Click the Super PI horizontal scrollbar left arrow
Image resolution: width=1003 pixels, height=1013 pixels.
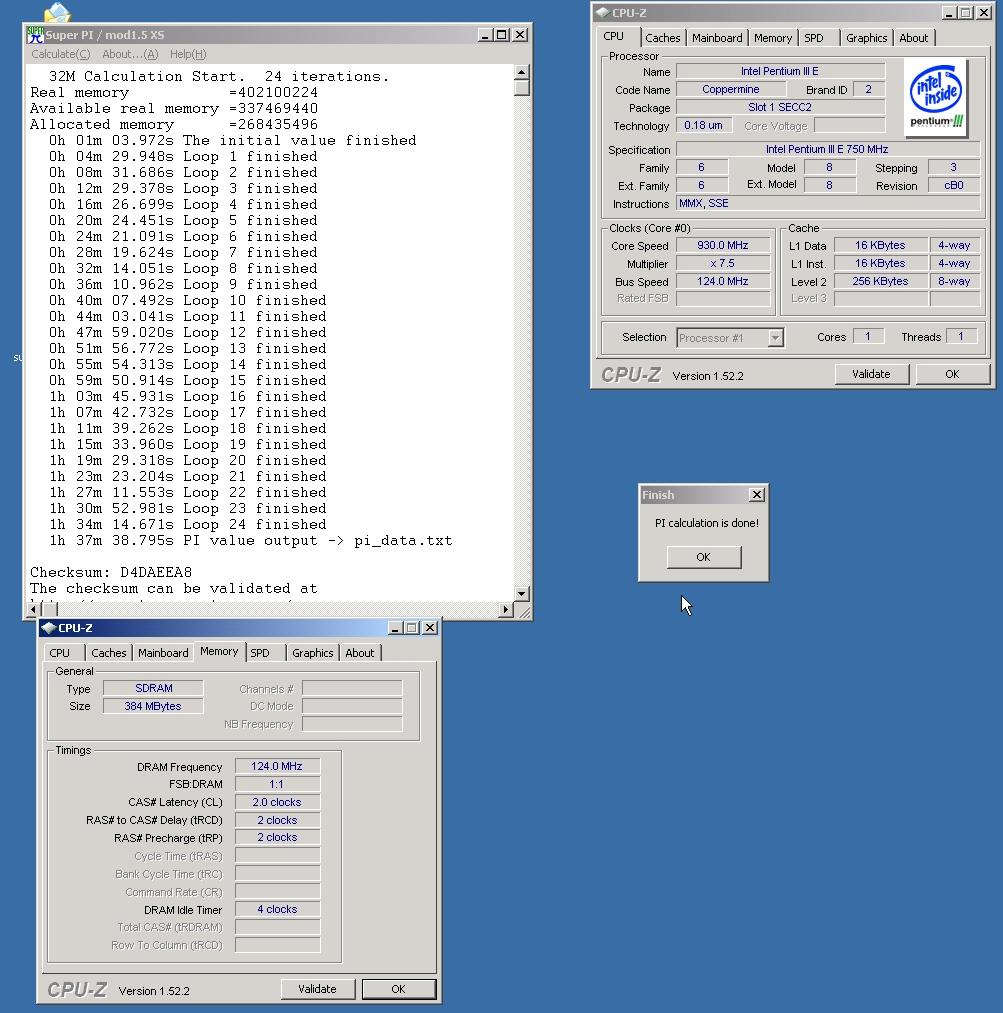(34, 609)
